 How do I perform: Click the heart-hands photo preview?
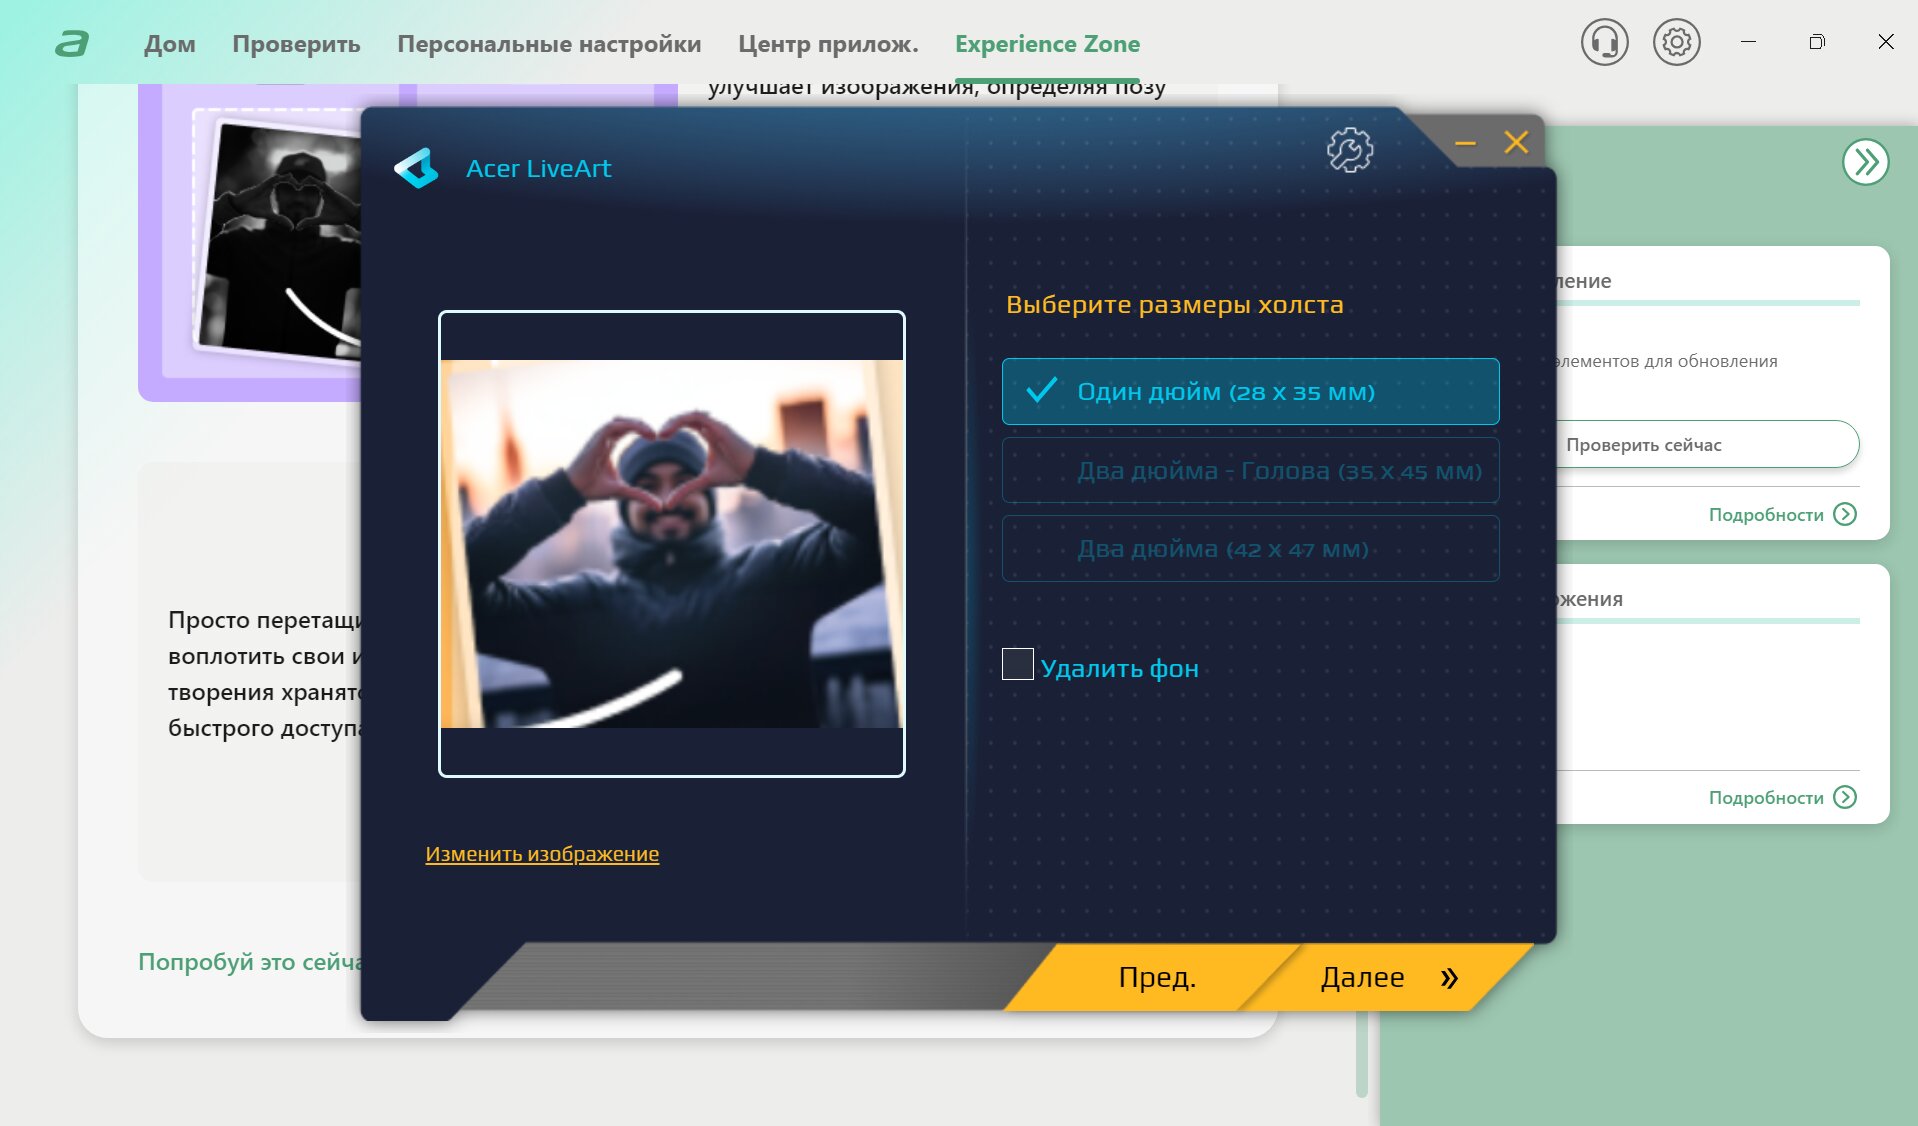pos(671,543)
